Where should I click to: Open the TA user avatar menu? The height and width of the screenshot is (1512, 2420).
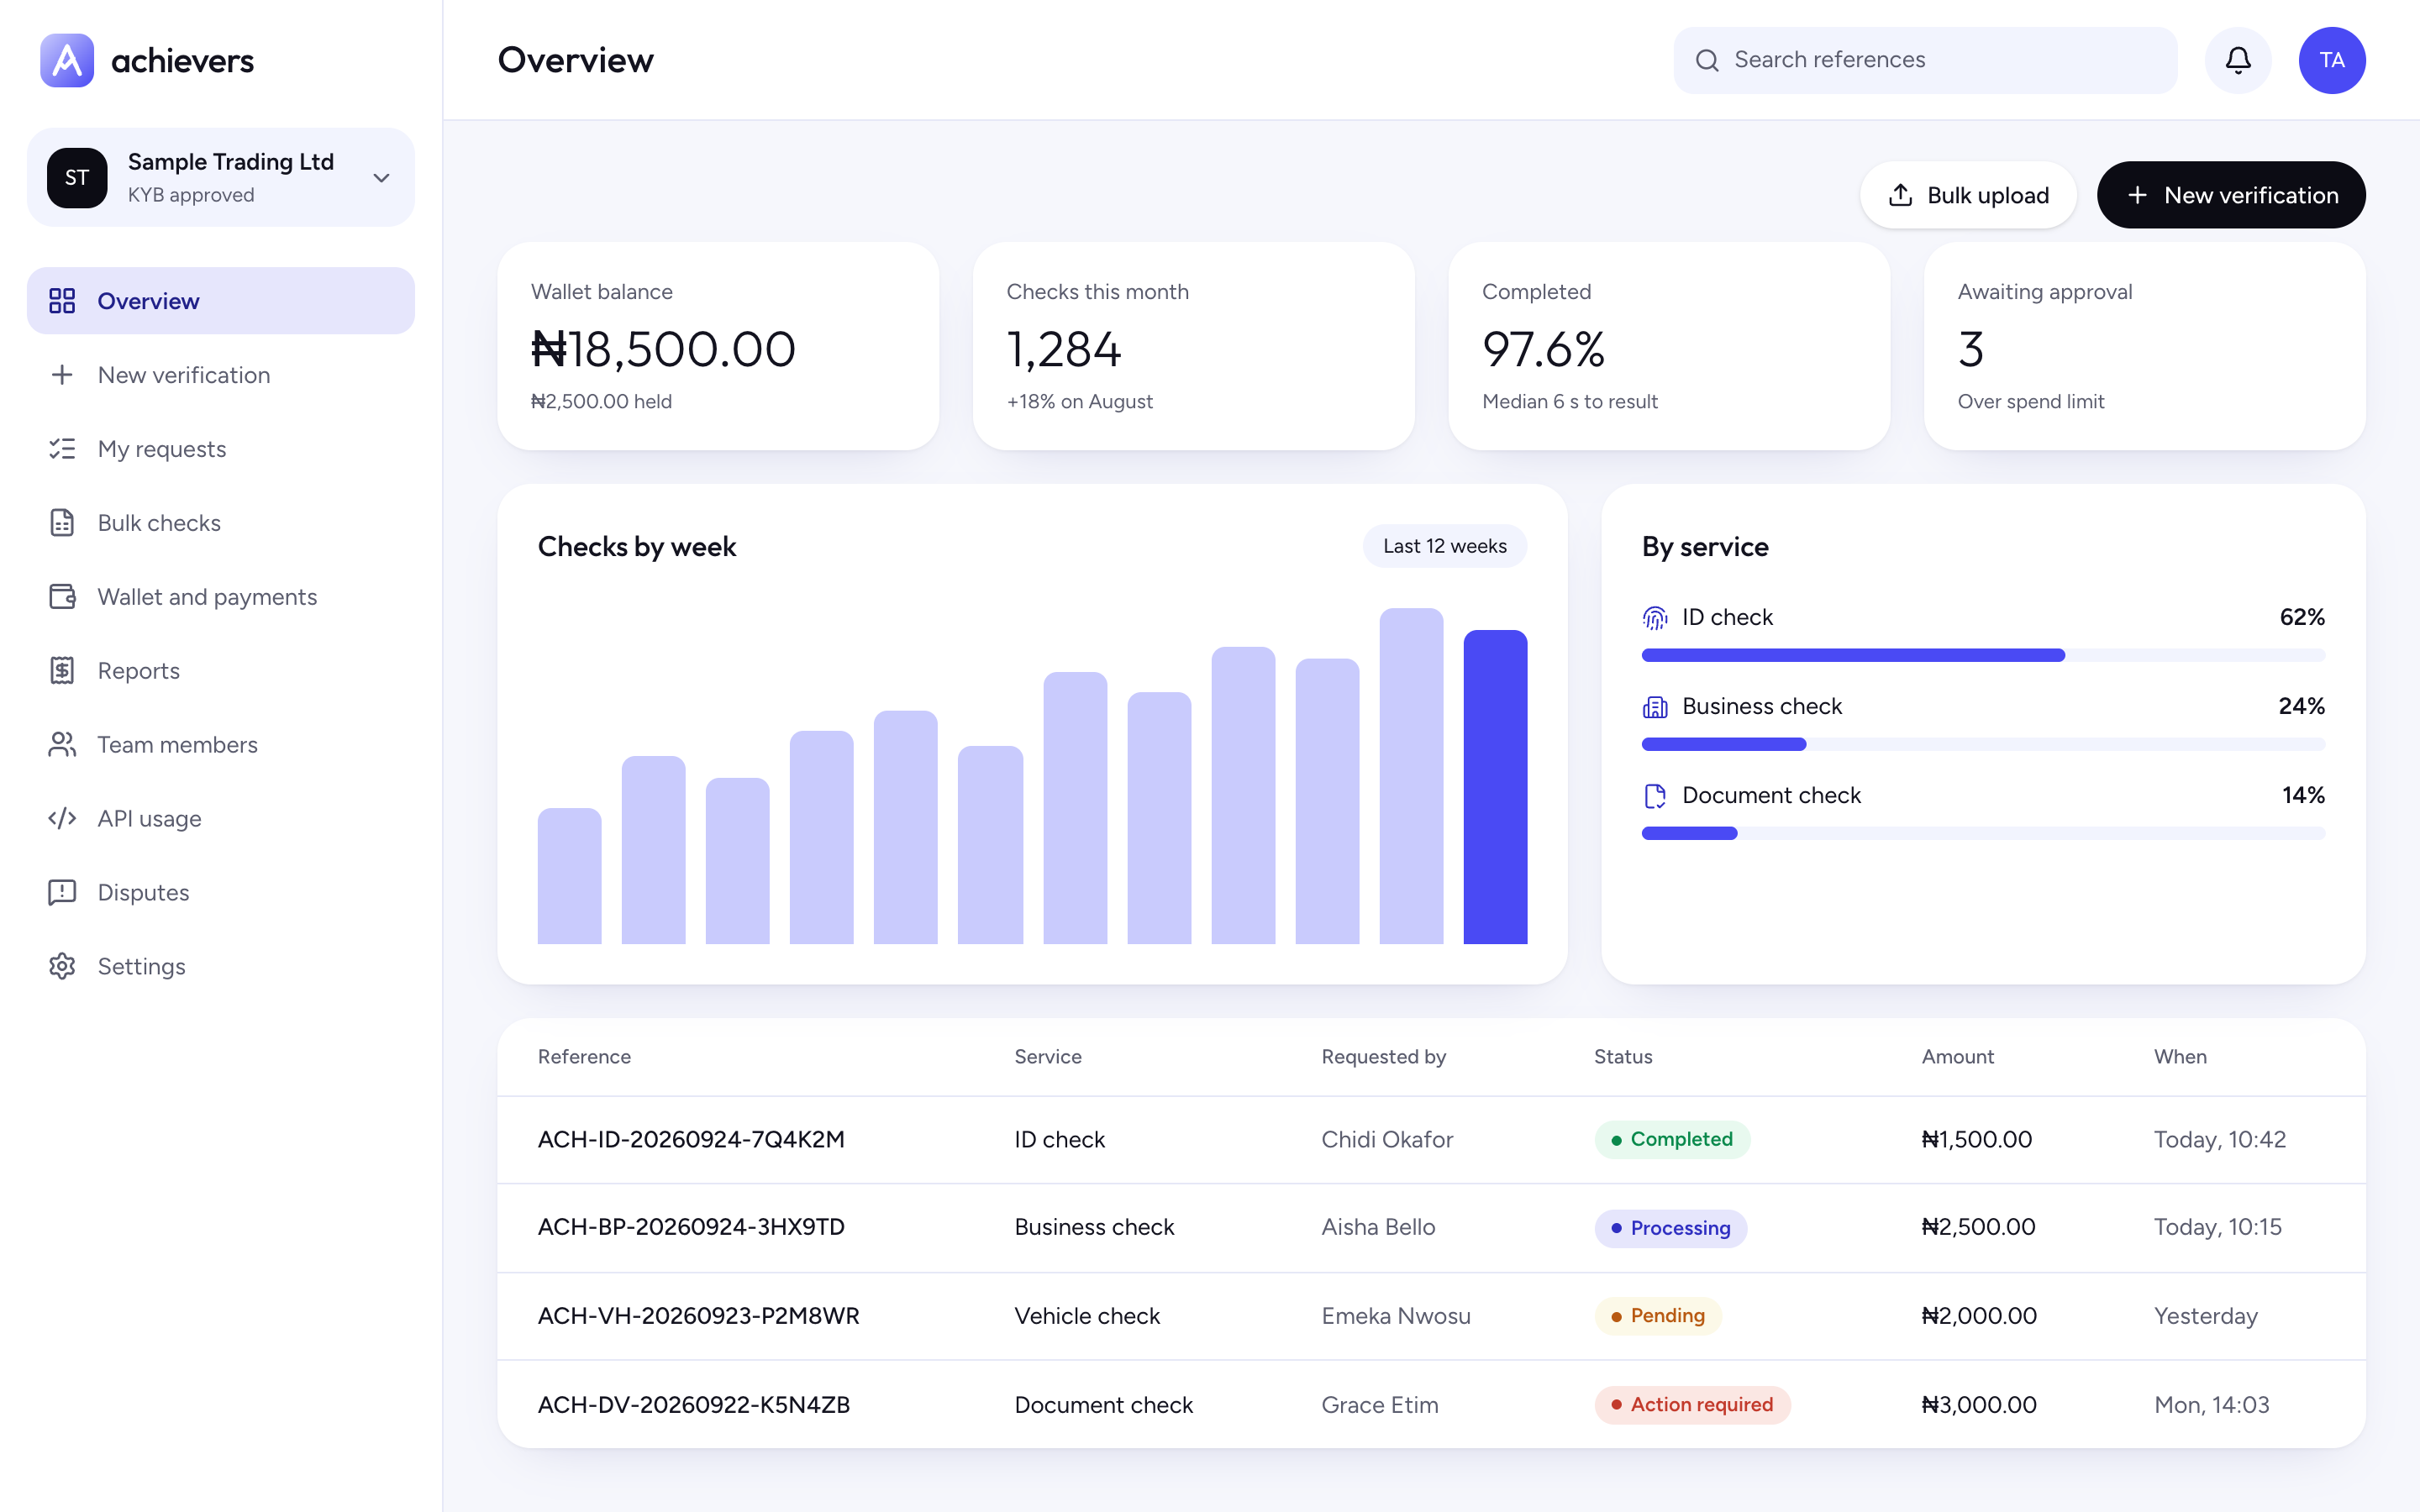click(x=2332, y=60)
